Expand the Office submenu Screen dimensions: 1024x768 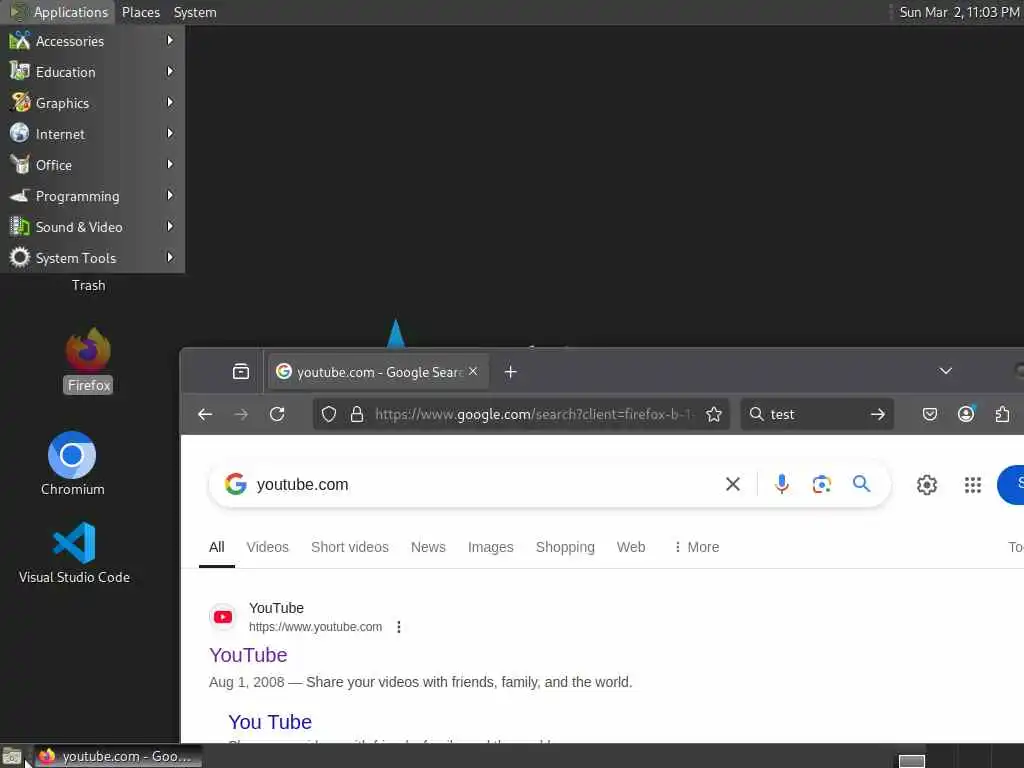pos(92,165)
